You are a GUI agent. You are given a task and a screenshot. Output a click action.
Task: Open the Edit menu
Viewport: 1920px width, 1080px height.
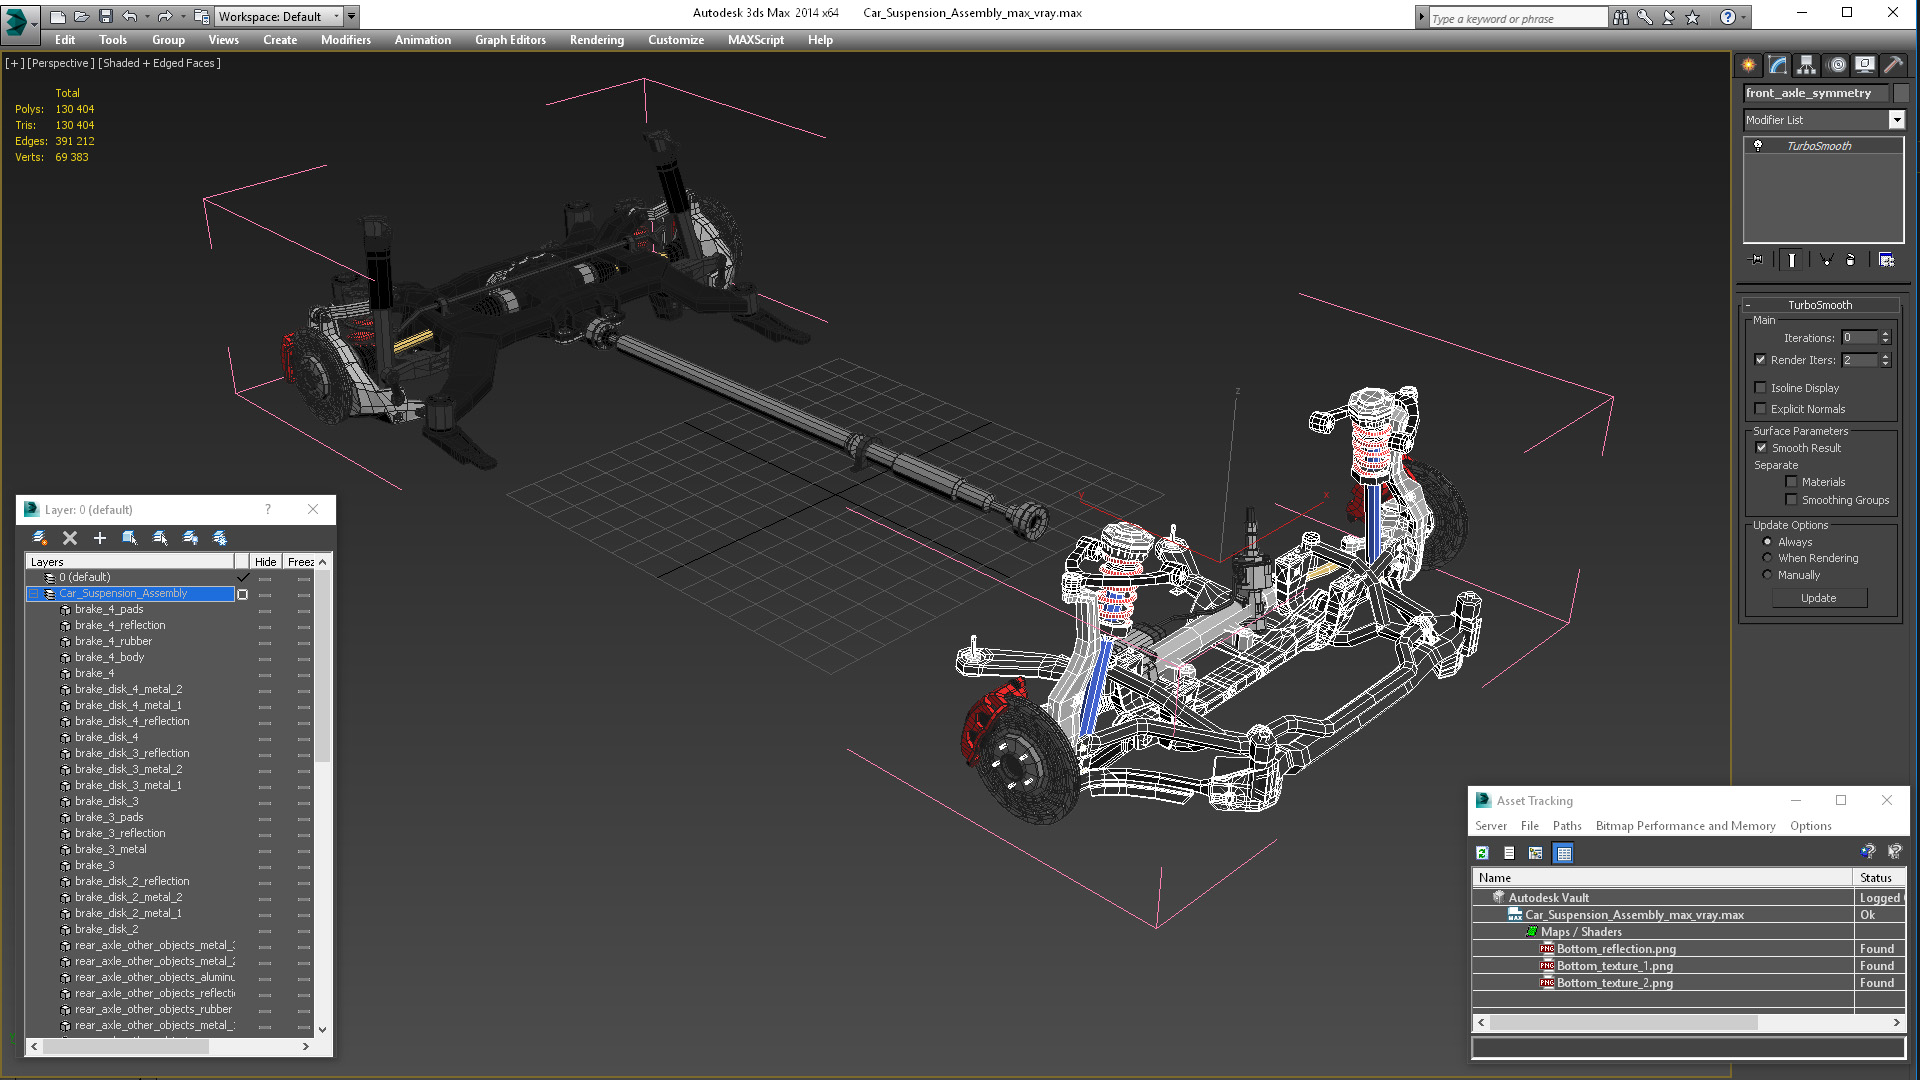coord(65,40)
